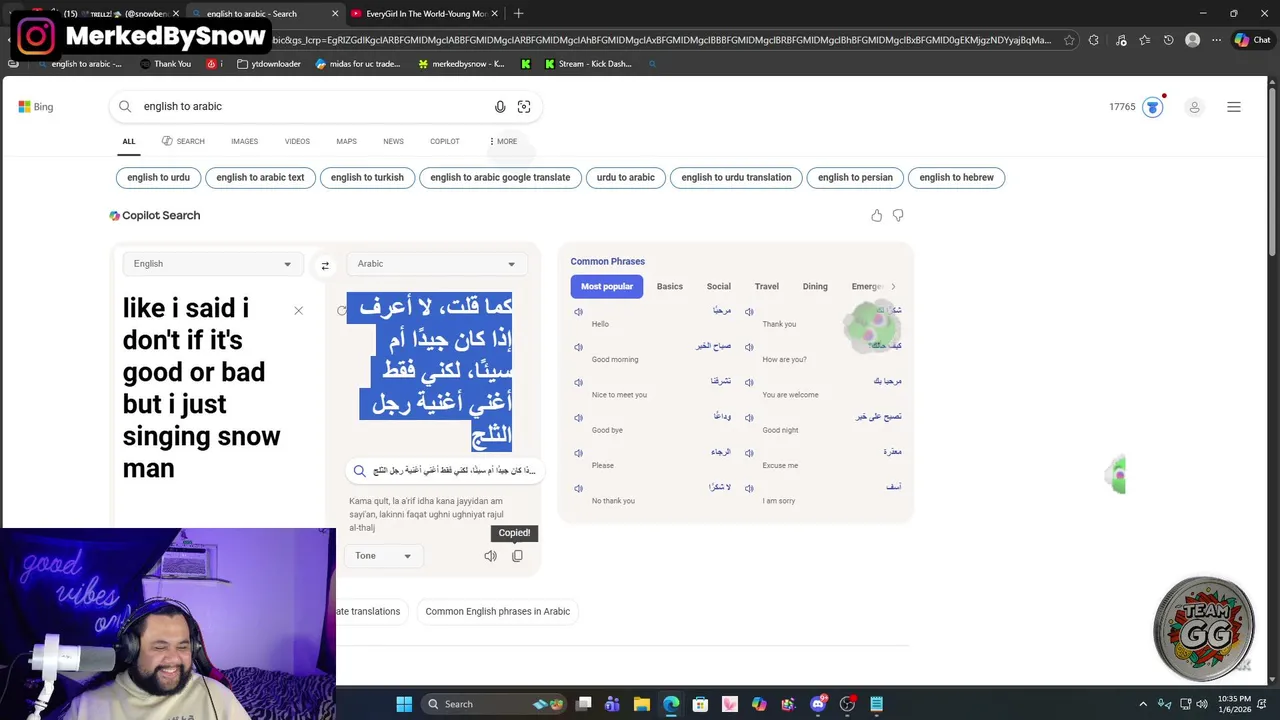Viewport: 1280px width, 720px height.
Task: Click the 'english to hebrew' chip
Action: [x=957, y=178]
